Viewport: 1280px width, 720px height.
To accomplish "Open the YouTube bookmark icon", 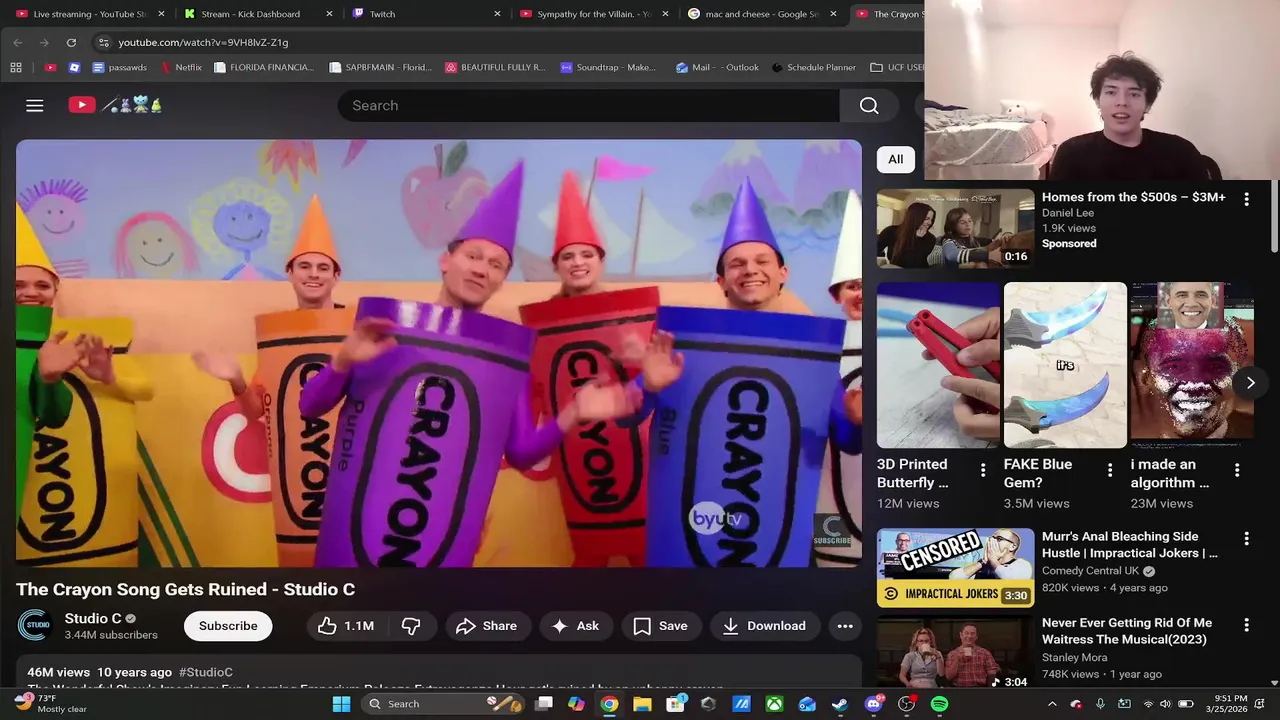I will point(50,67).
